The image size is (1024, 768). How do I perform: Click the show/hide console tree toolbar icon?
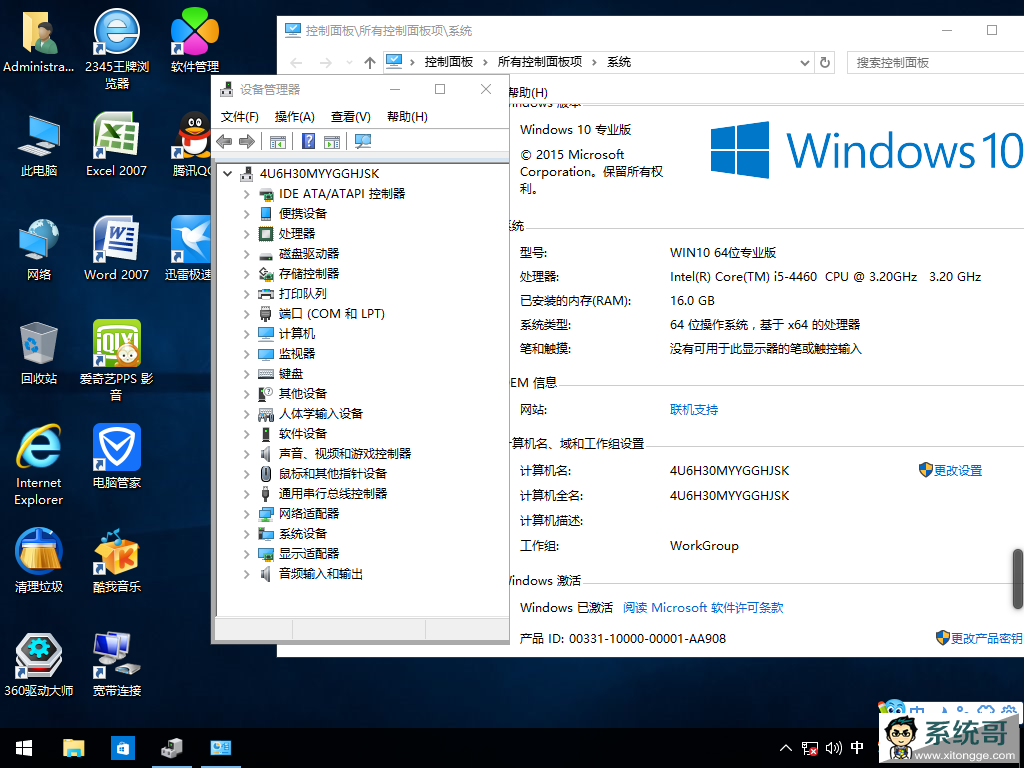[278, 141]
